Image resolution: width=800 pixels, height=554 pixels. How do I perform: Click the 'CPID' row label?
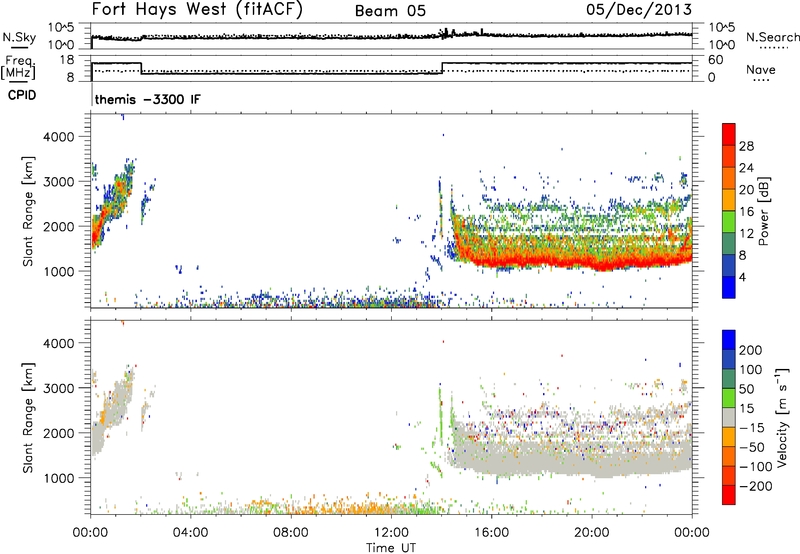click(x=22, y=95)
